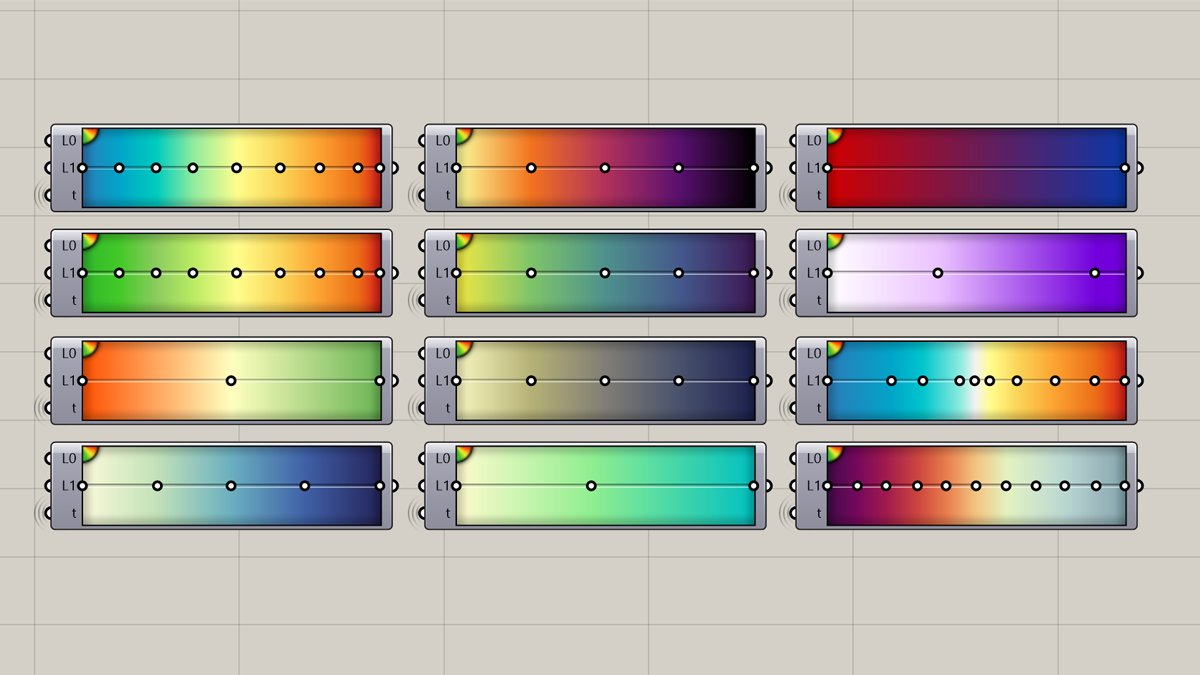Image resolution: width=1200 pixels, height=675 pixels.
Task: Click L1 input on the red-to-blue gradient
Action: pos(814,168)
